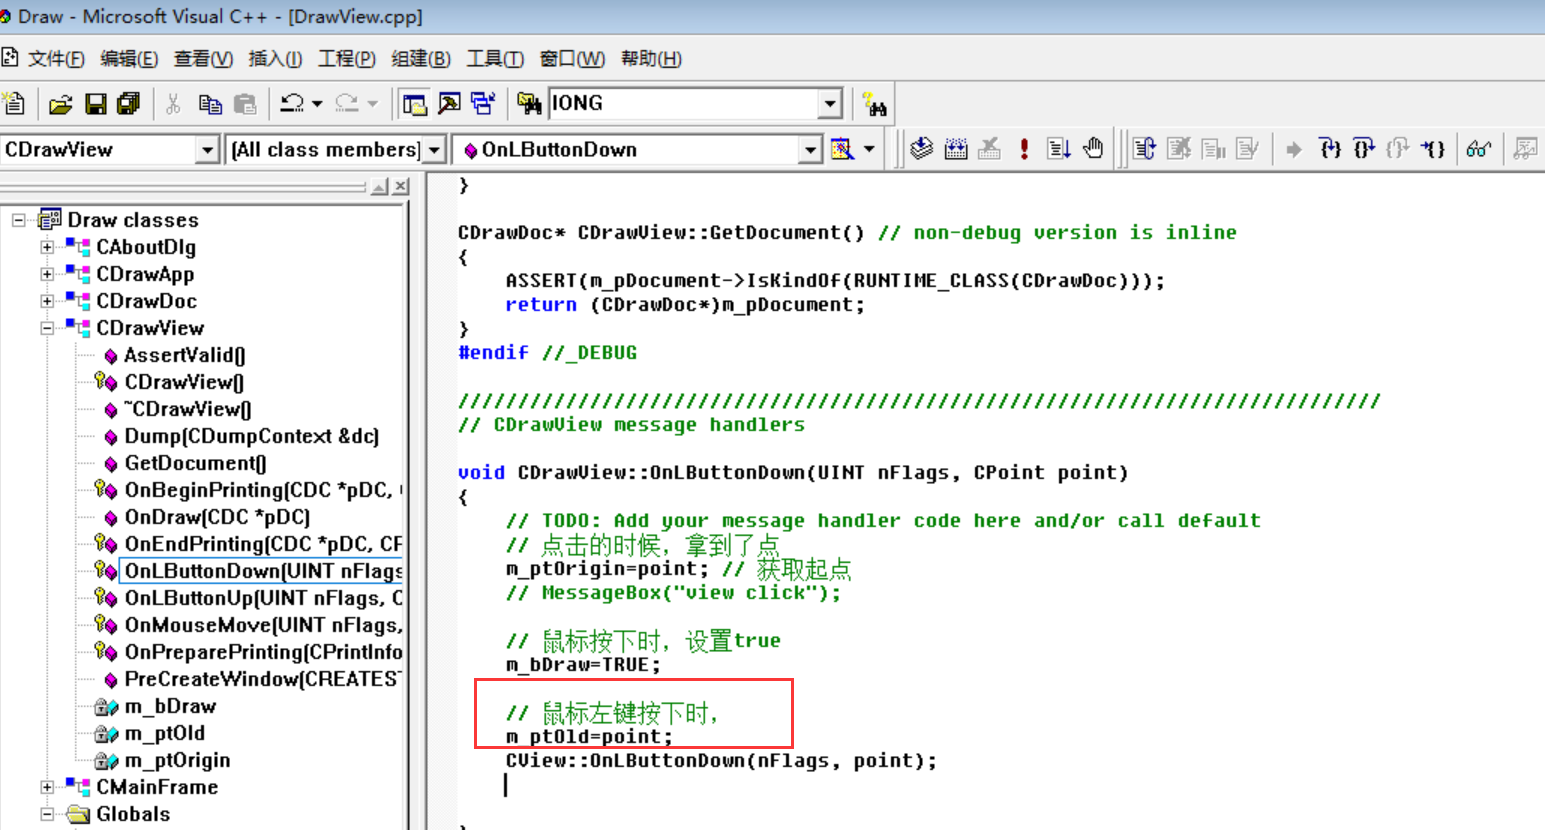
Task: Click the Go debug icon
Action: [1059, 149]
